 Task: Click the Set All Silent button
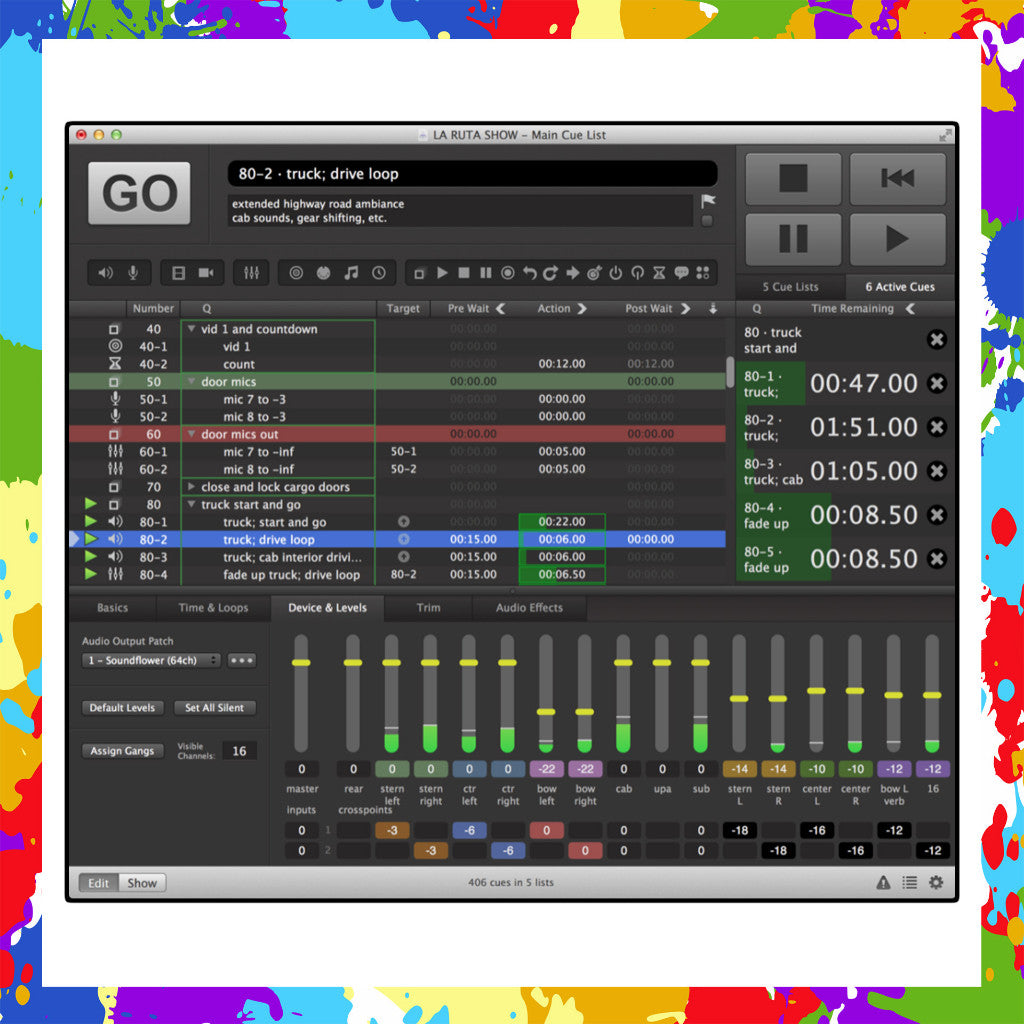pyautogui.click(x=215, y=708)
